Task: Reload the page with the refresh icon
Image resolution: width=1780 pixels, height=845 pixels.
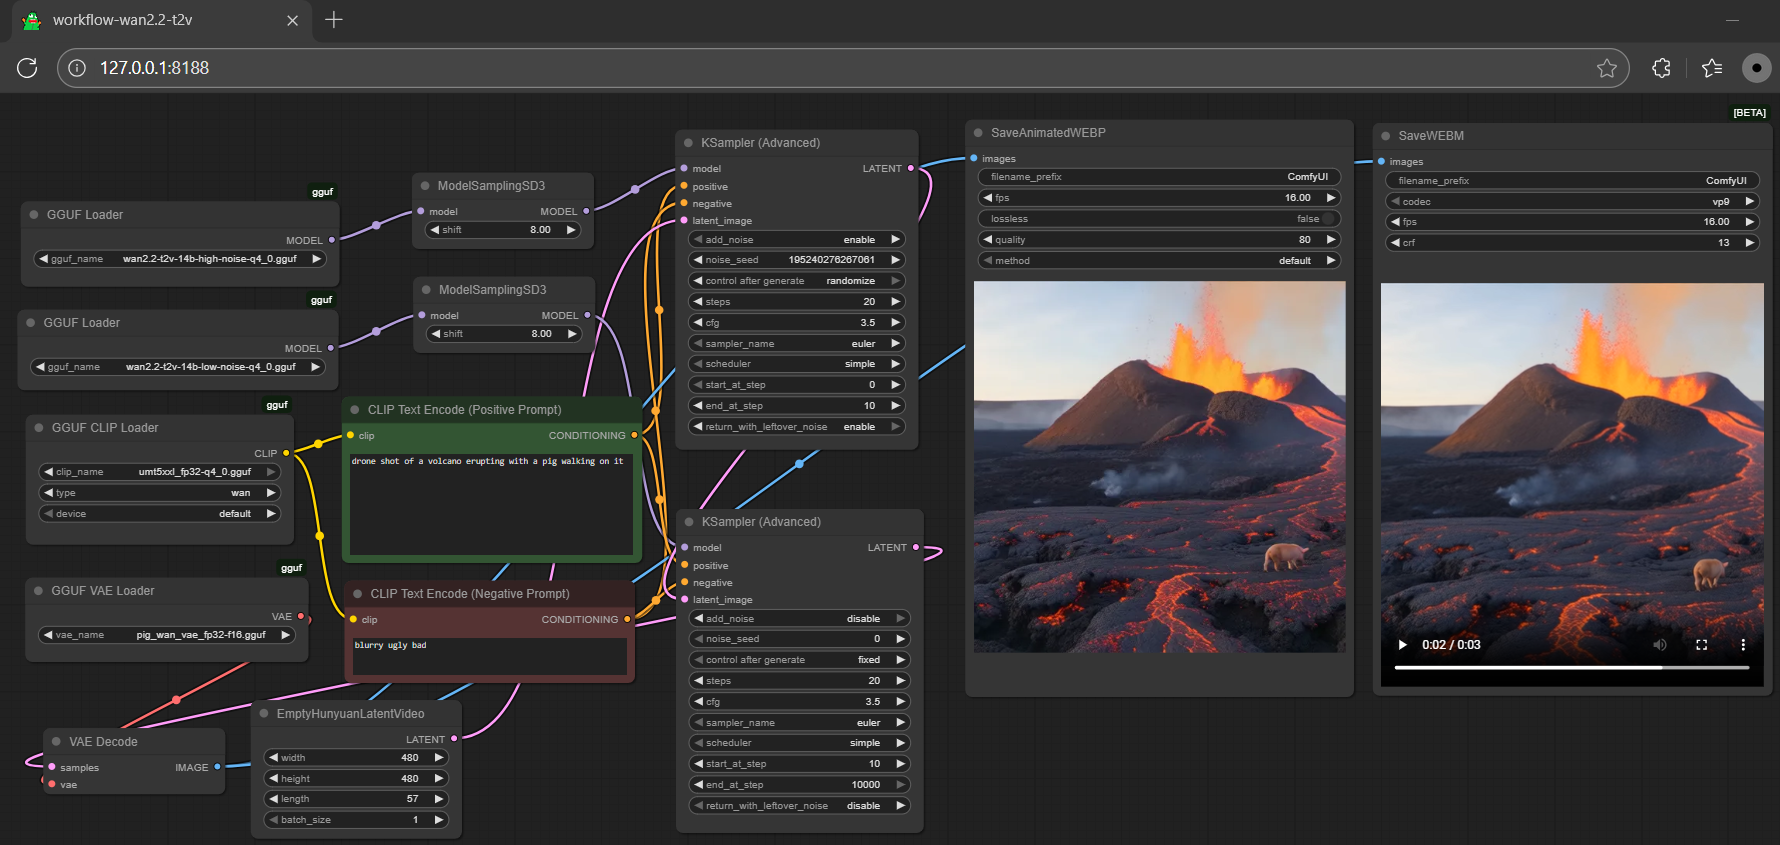Action: (x=27, y=68)
